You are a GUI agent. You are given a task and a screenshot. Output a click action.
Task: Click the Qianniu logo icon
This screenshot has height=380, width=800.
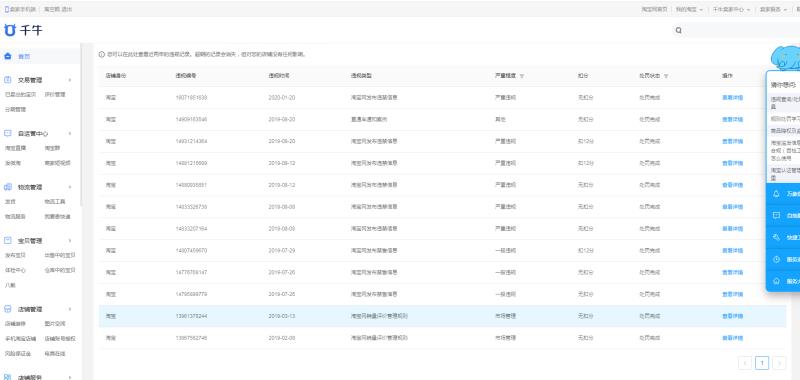point(10,30)
